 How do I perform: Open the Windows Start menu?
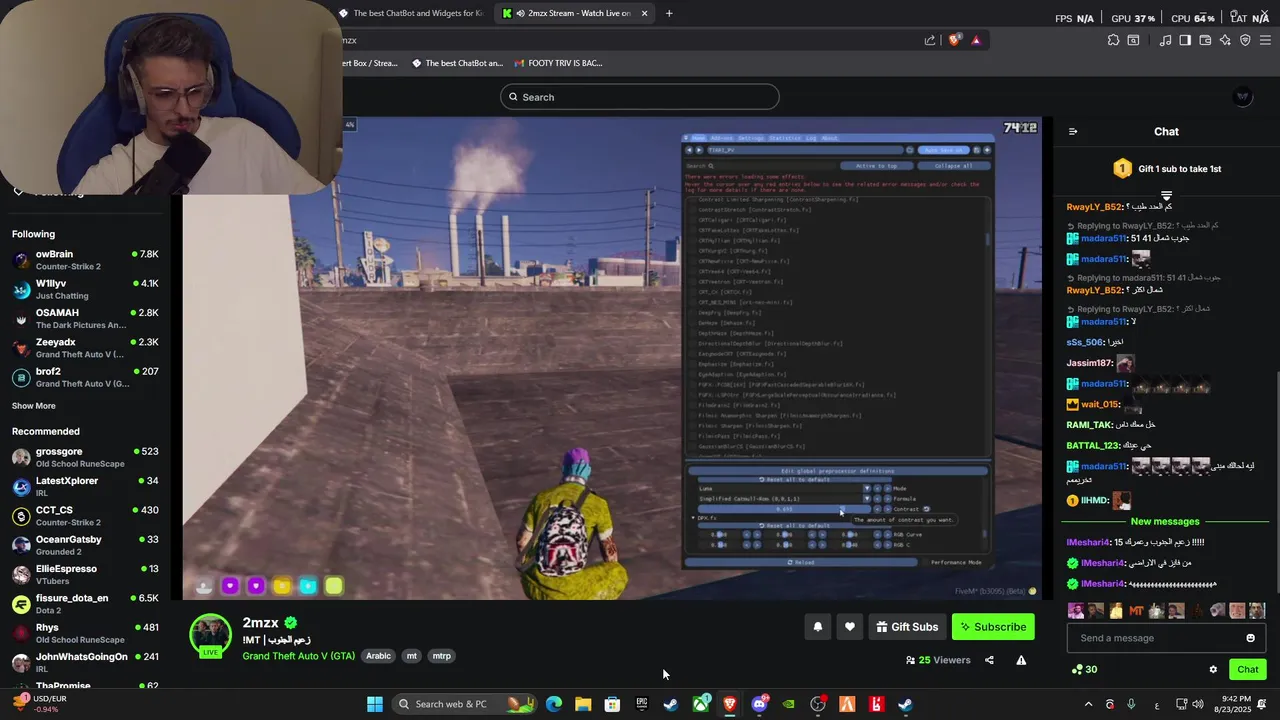tap(374, 704)
